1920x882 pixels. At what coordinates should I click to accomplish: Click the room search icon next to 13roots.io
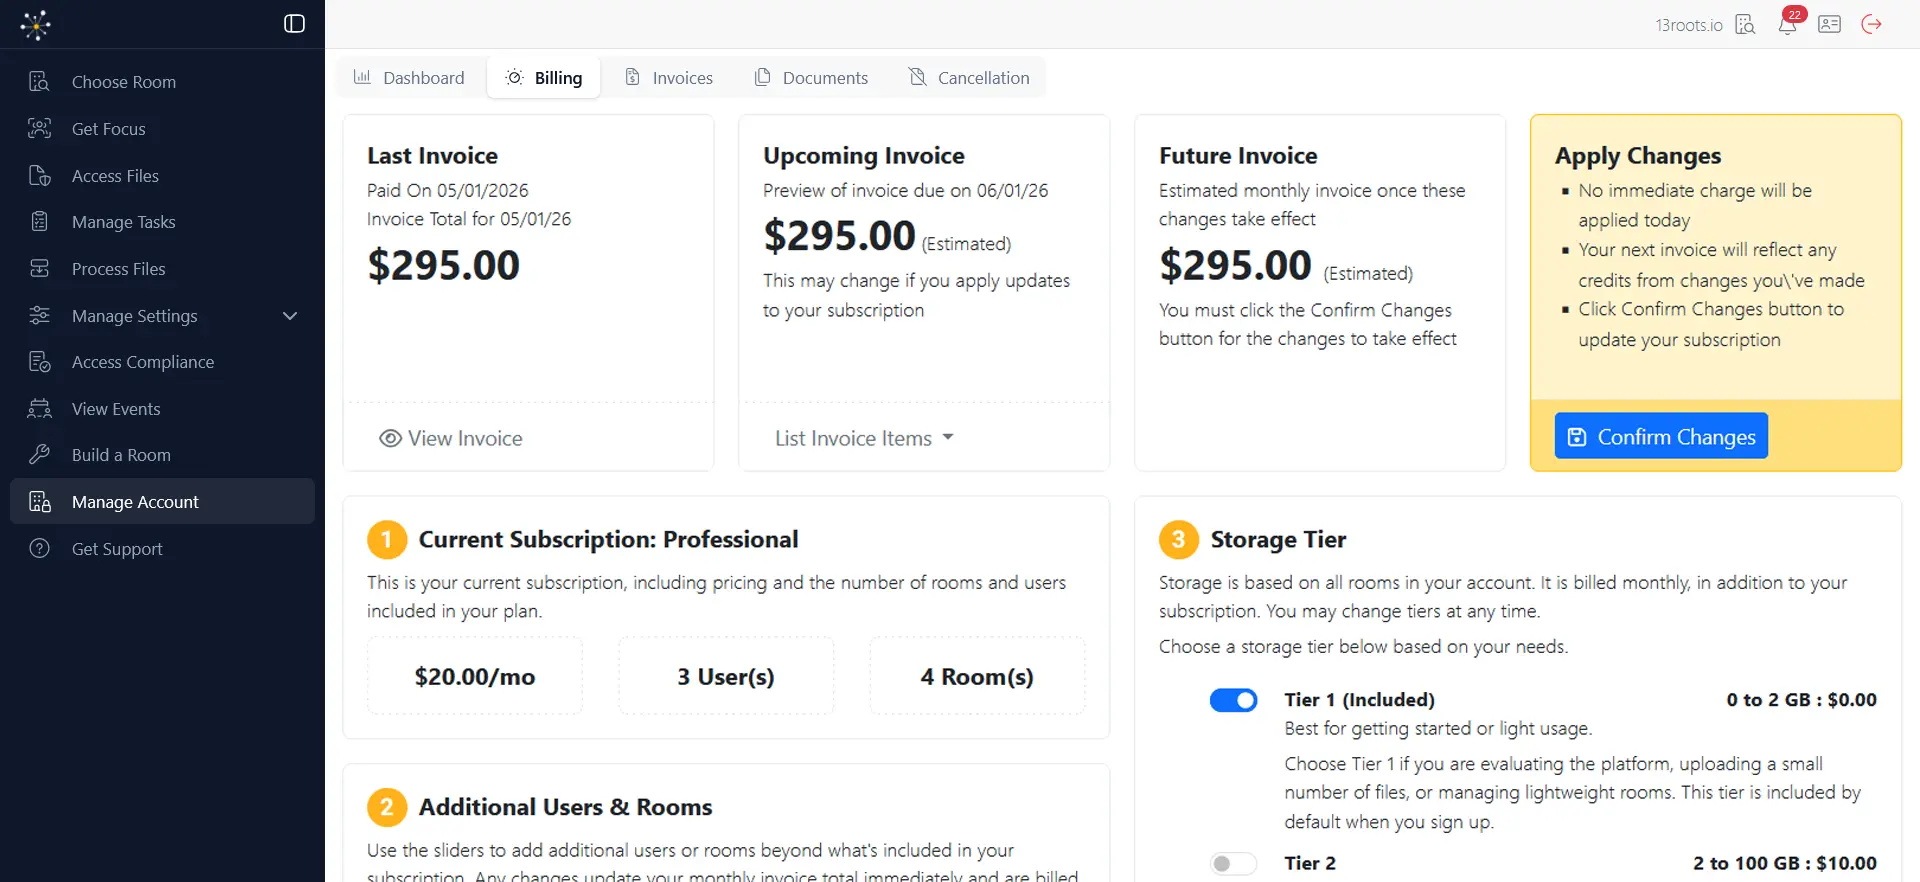point(1745,24)
